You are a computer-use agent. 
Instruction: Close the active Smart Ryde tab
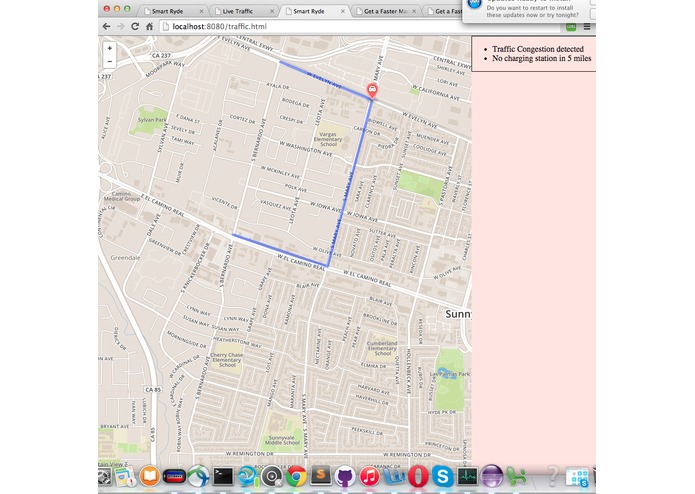pyautogui.click(x=343, y=12)
